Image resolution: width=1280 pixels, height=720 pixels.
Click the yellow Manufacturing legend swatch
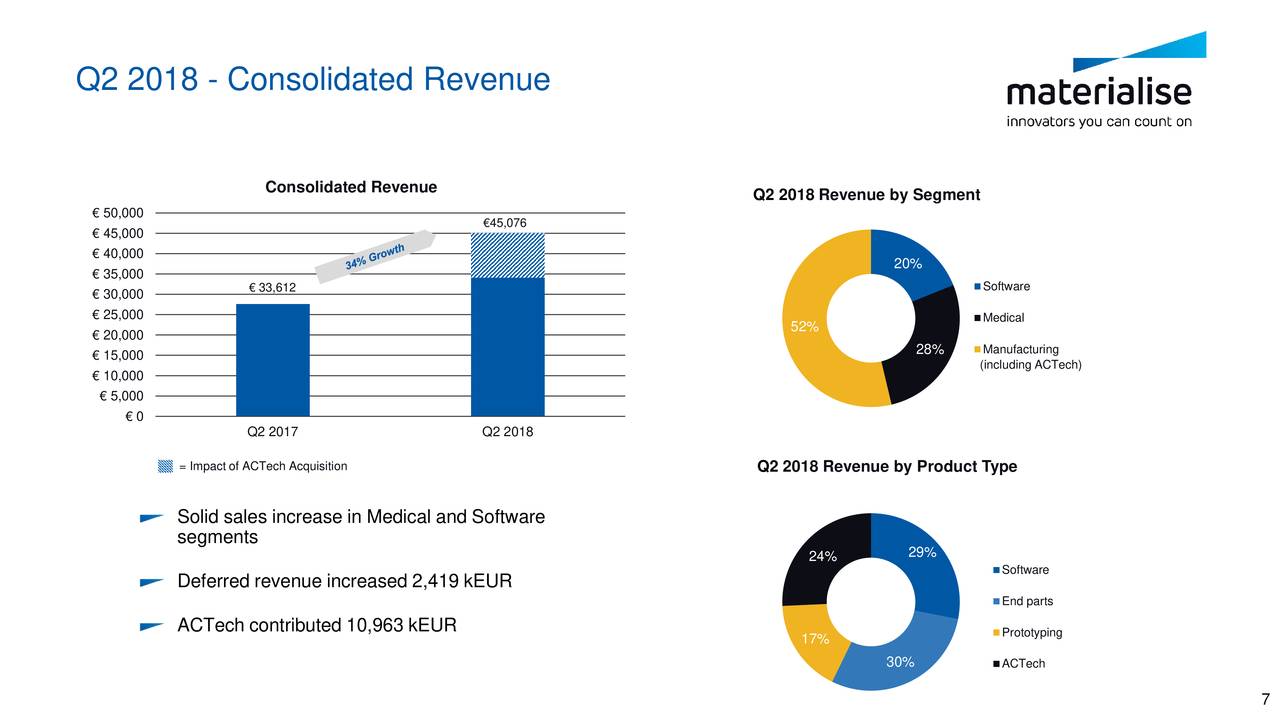coord(978,350)
